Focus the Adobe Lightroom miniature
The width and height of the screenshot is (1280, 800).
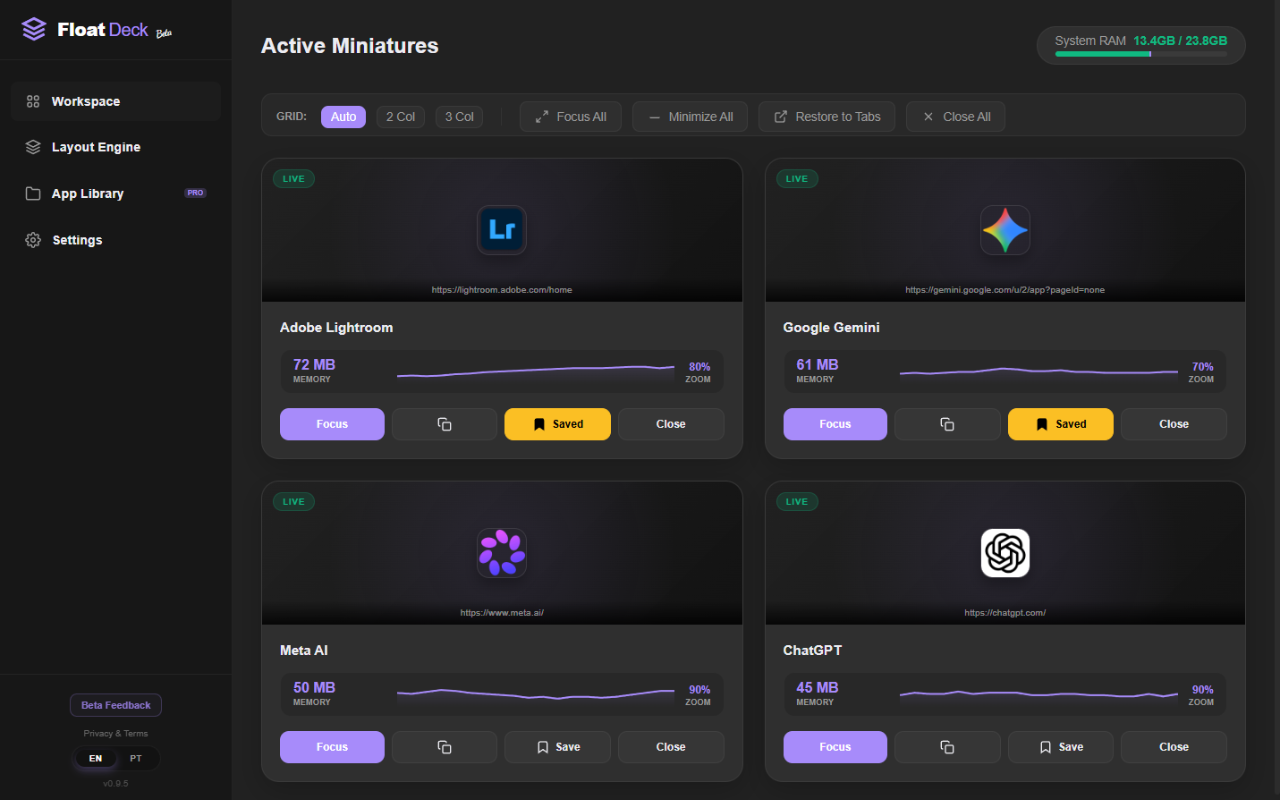click(332, 424)
